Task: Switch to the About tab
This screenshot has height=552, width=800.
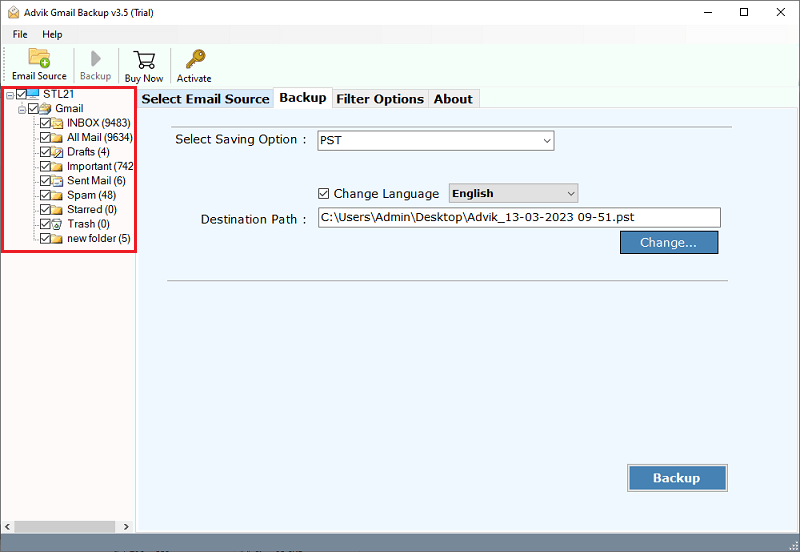Action: coord(453,99)
